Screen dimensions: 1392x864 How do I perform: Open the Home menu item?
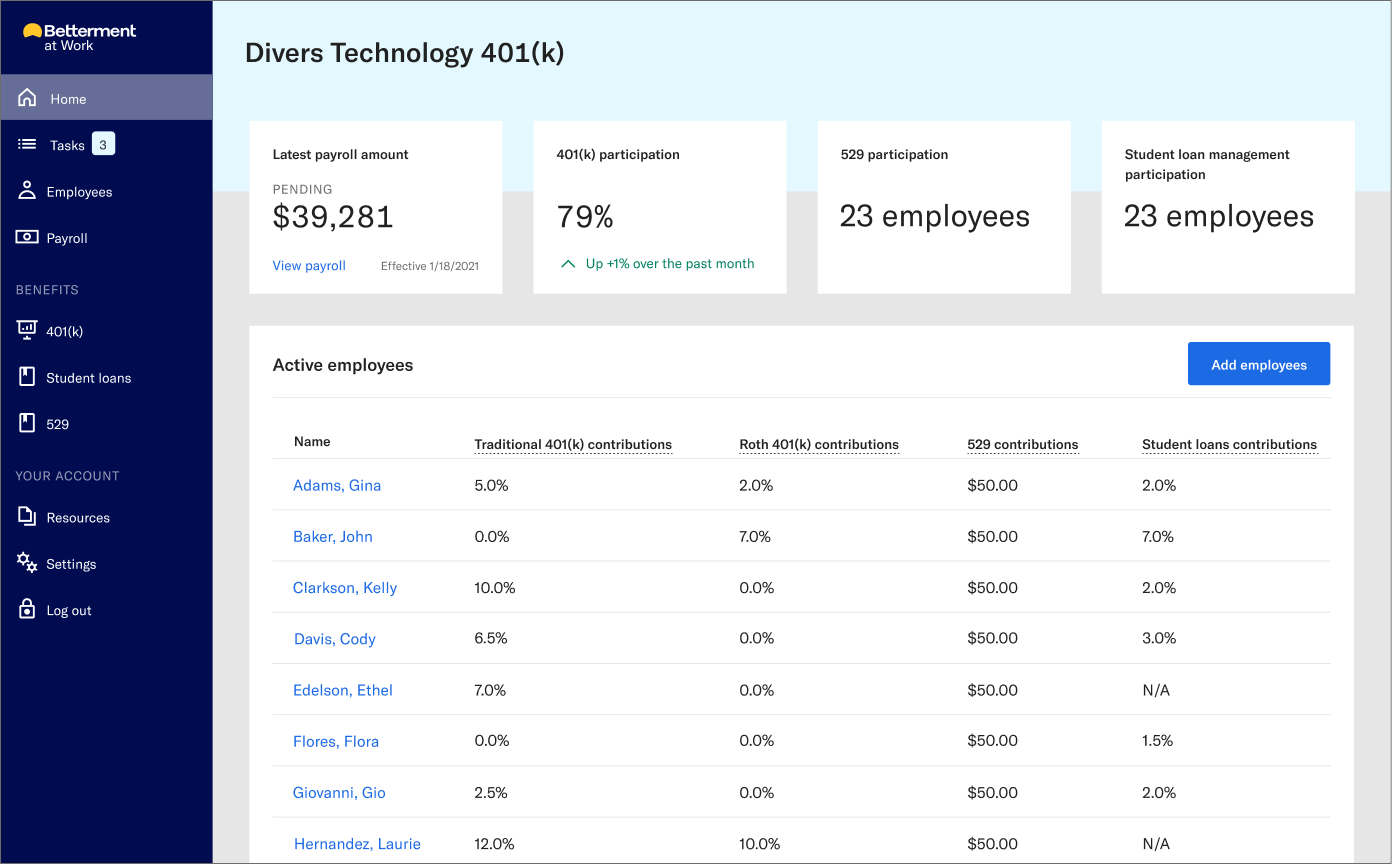click(106, 98)
